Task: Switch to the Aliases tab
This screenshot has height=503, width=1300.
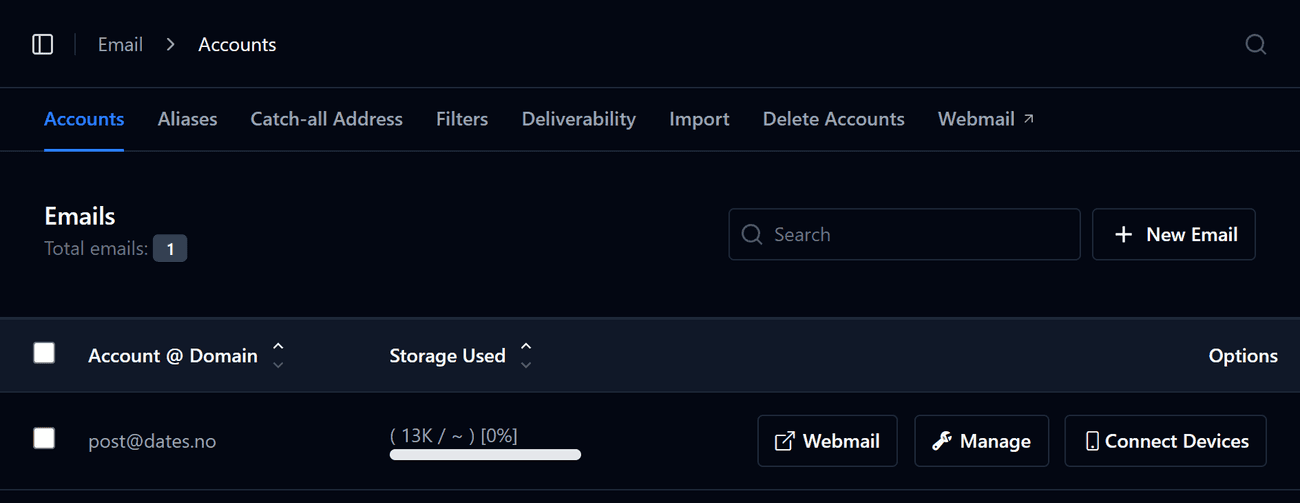Action: pos(187,119)
